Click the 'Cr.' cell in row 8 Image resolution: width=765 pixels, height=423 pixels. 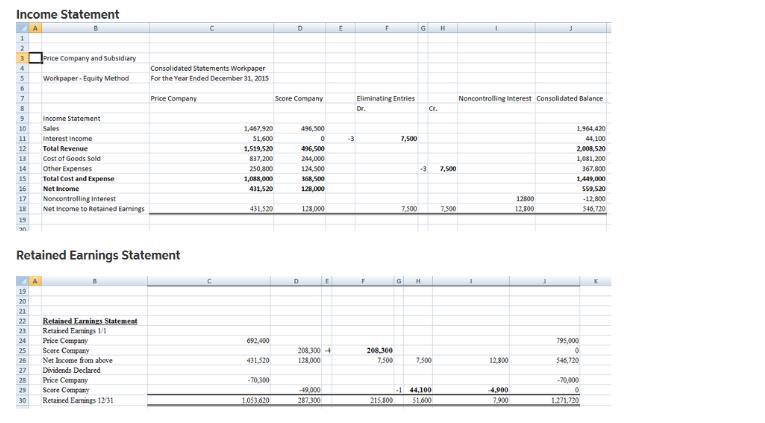[x=433, y=108]
